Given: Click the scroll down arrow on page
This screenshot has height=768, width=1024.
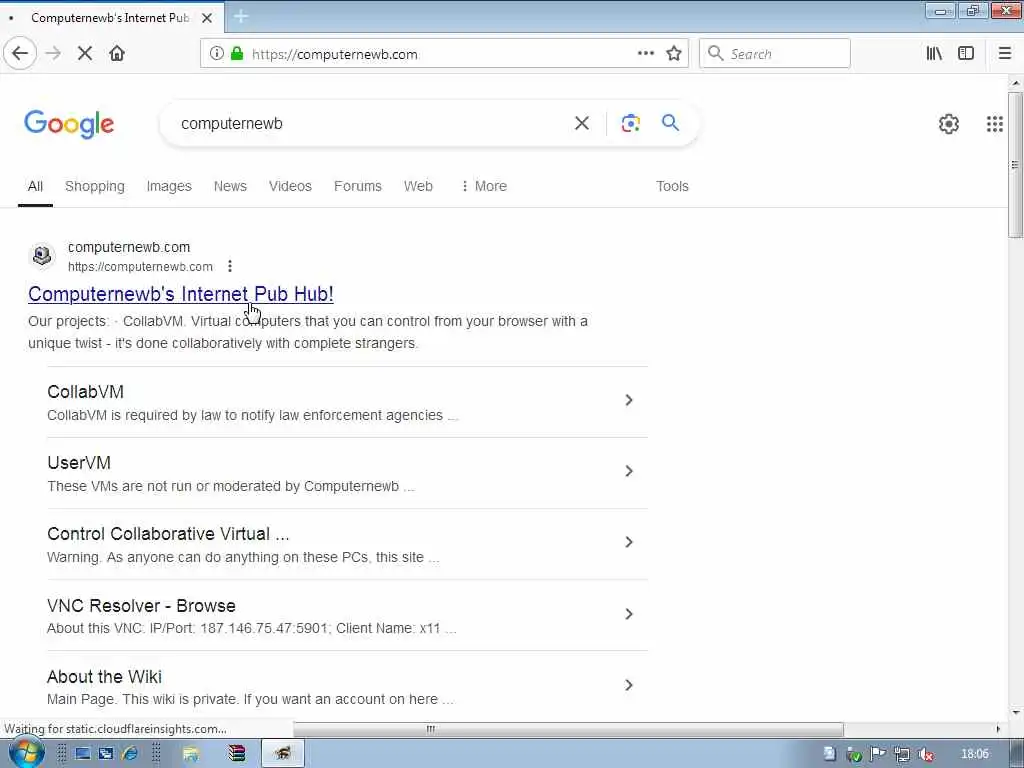Looking at the screenshot, I should pos(1015,712).
